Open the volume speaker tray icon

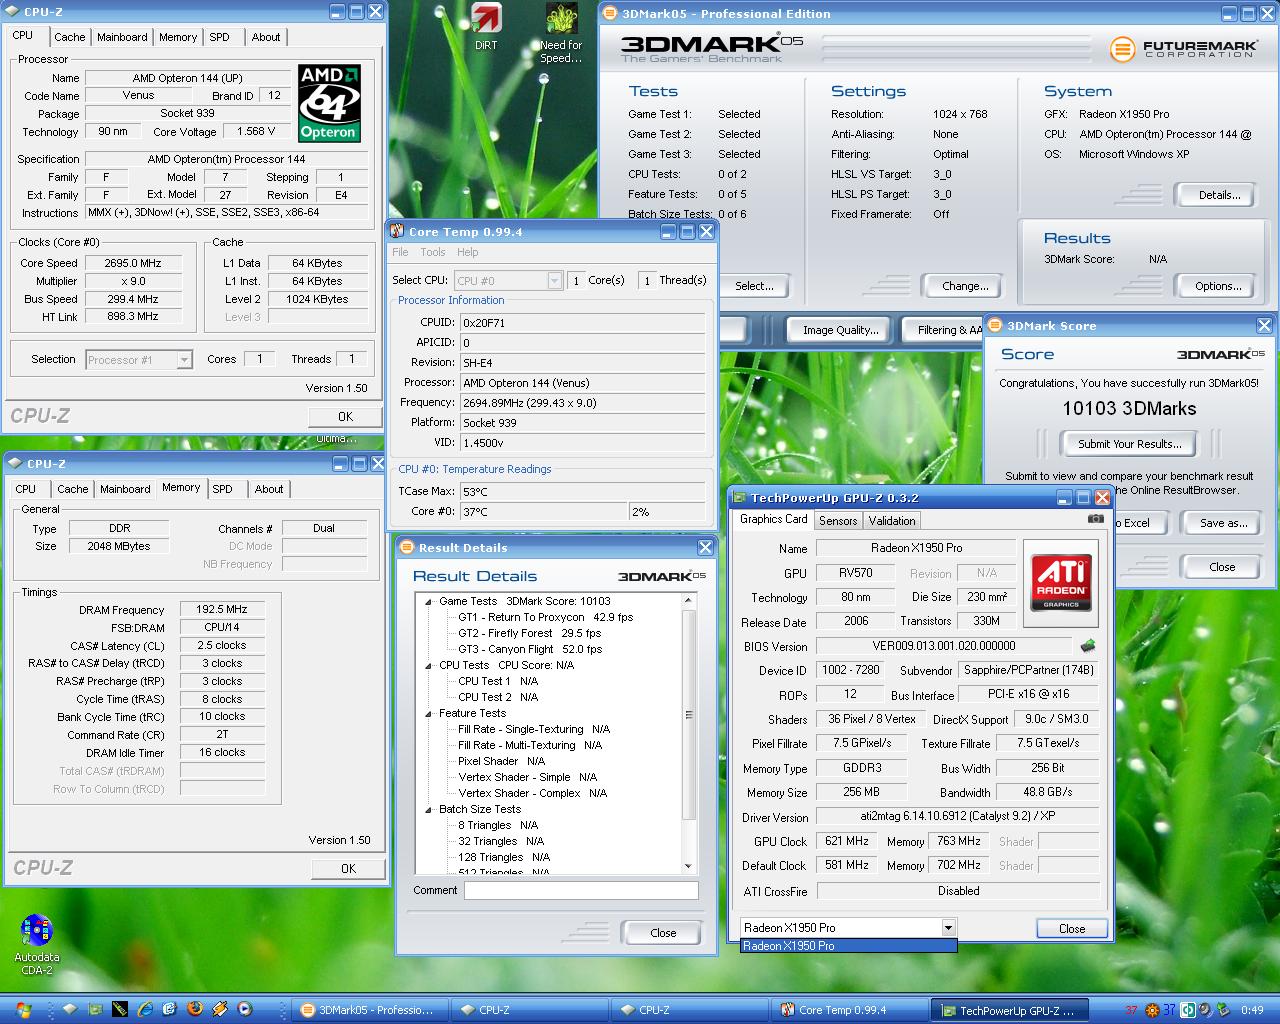coord(1205,1010)
